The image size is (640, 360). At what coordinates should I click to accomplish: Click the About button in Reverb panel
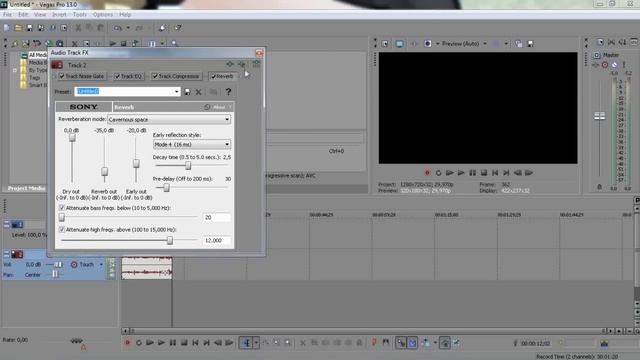(x=218, y=107)
